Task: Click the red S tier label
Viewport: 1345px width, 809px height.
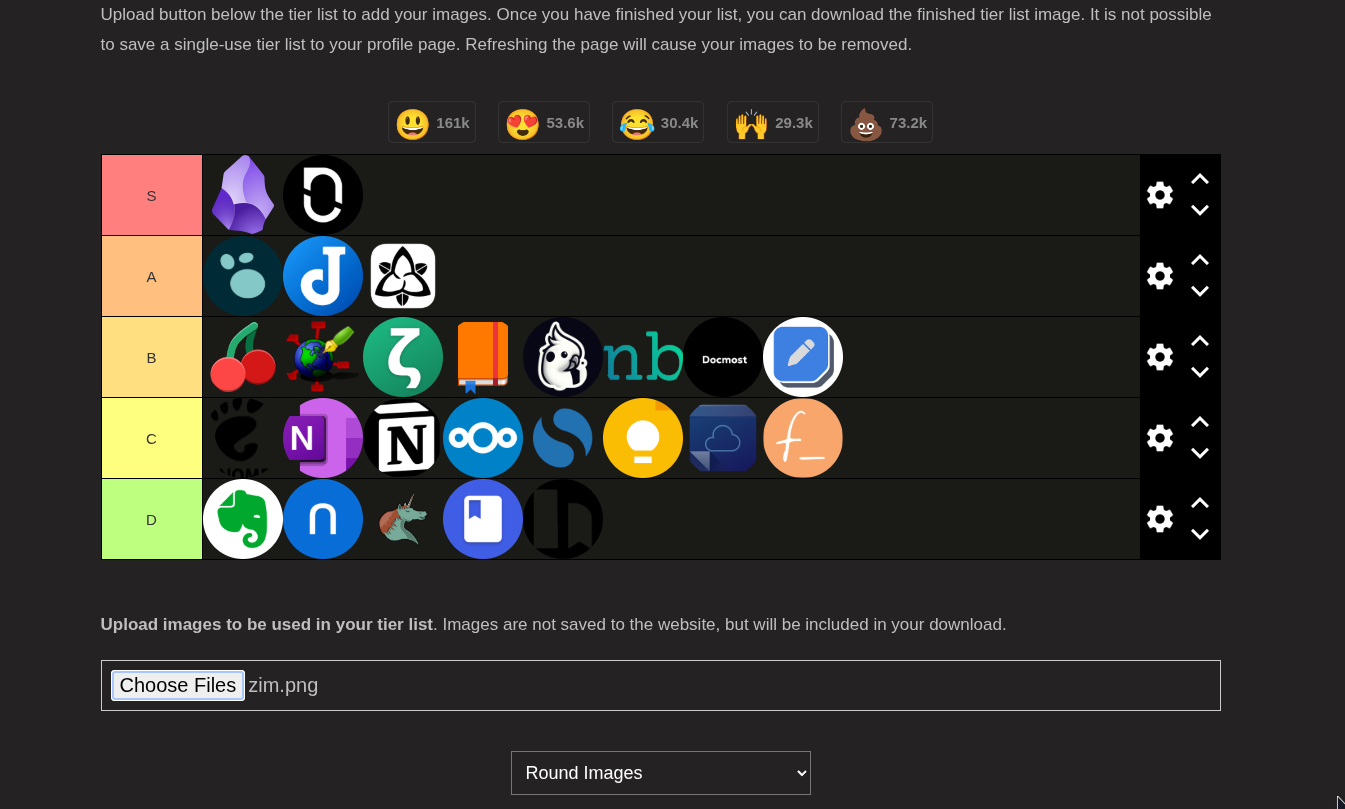Action: 152,195
